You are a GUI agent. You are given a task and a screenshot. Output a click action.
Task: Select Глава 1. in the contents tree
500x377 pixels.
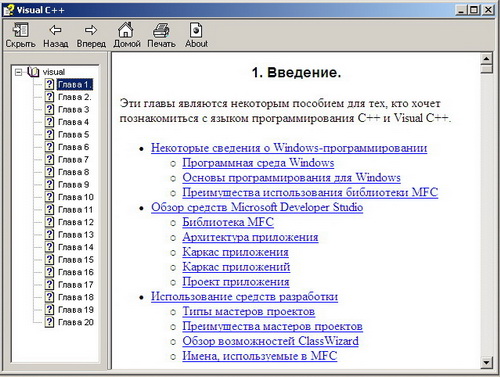point(74,85)
